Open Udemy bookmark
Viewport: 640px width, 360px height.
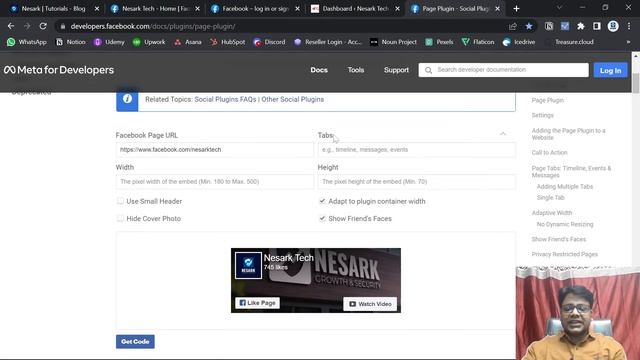[x=109, y=42]
